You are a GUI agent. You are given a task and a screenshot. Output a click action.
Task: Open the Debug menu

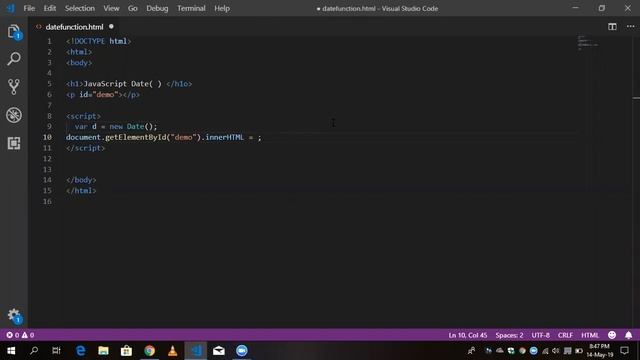pos(157,8)
